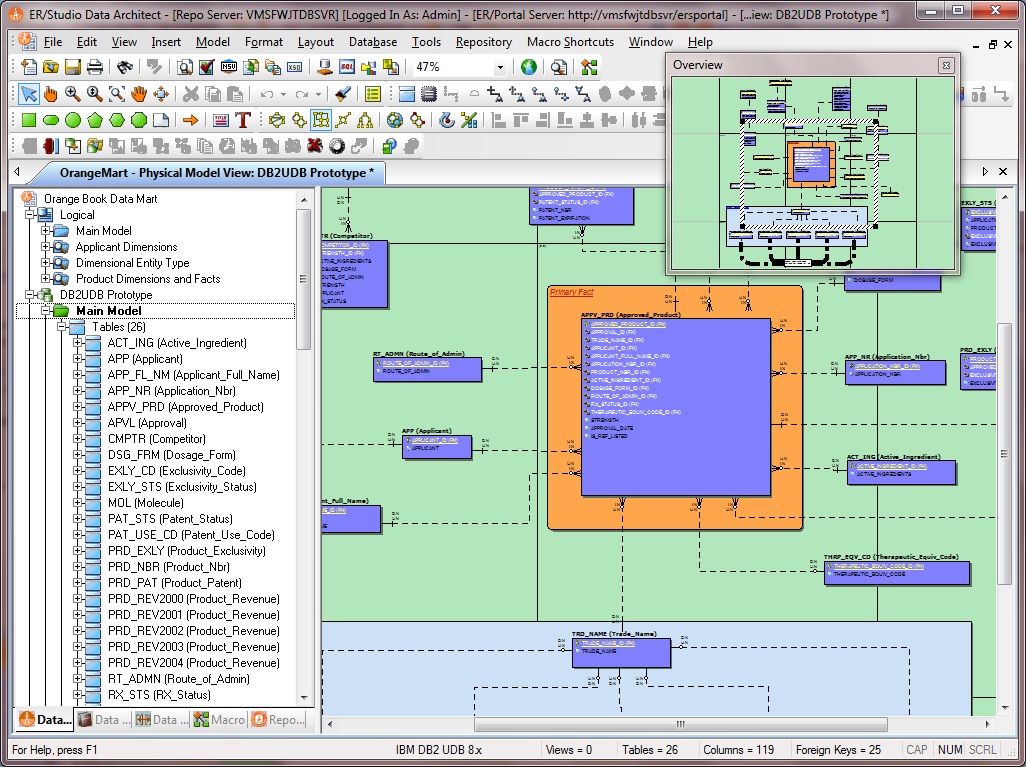Viewport: 1026px width, 767px height.
Task: Select the OrangeMart Physical Model View tab
Action: (217, 173)
